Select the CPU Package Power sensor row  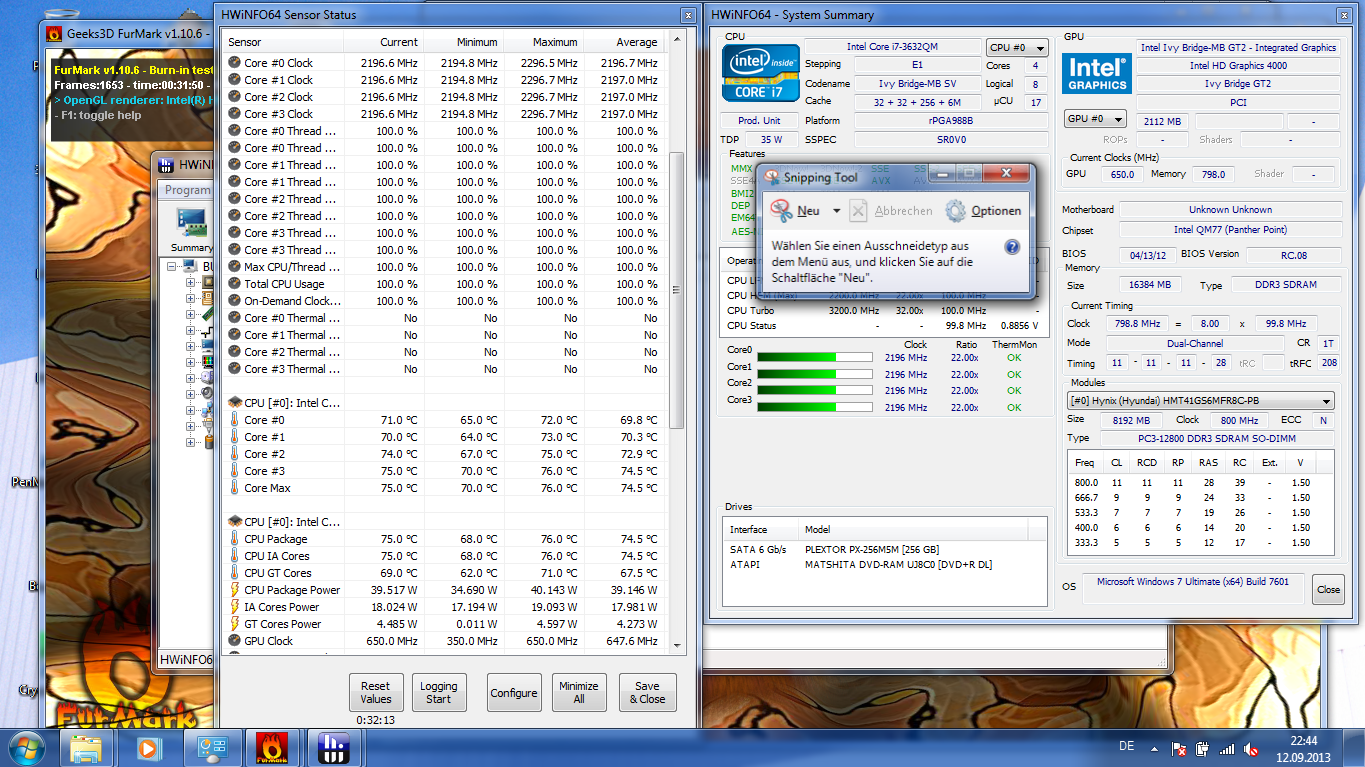click(x=444, y=590)
